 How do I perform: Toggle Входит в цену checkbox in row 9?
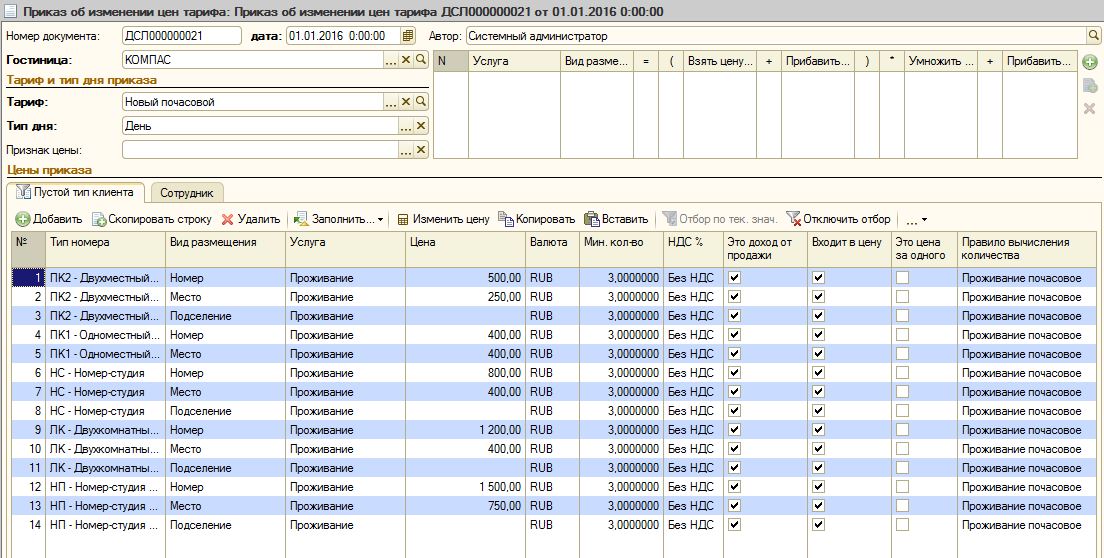point(818,429)
